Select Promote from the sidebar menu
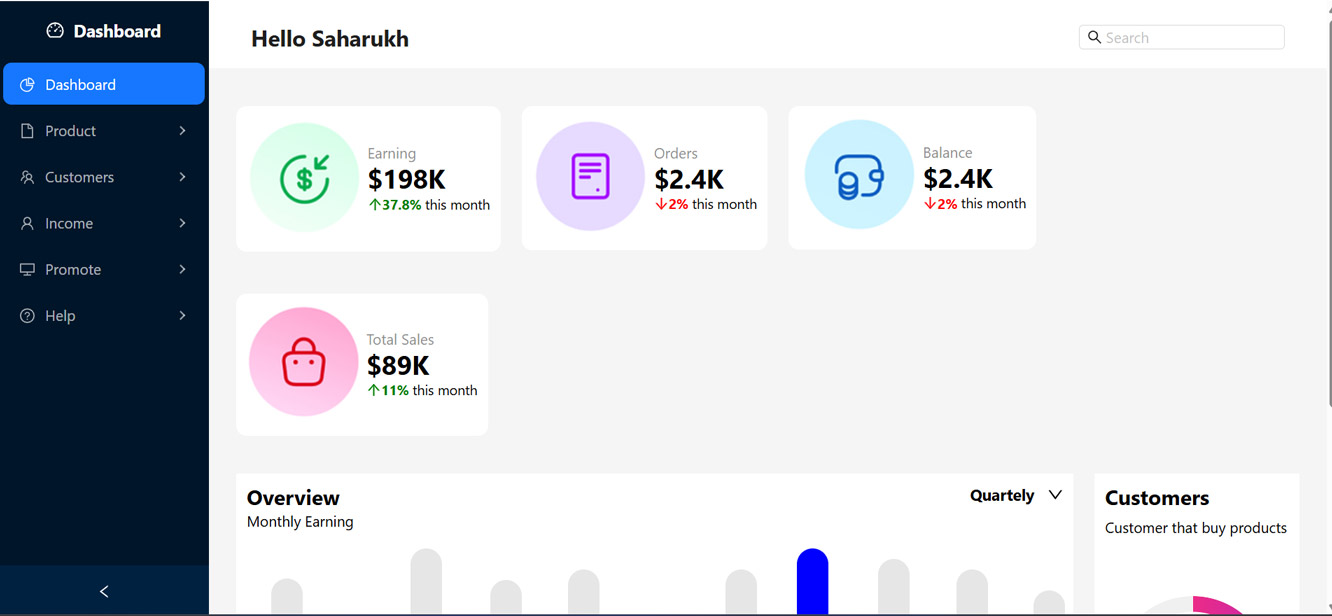Viewport: 1332px width, 616px height. pyautogui.click(x=72, y=269)
